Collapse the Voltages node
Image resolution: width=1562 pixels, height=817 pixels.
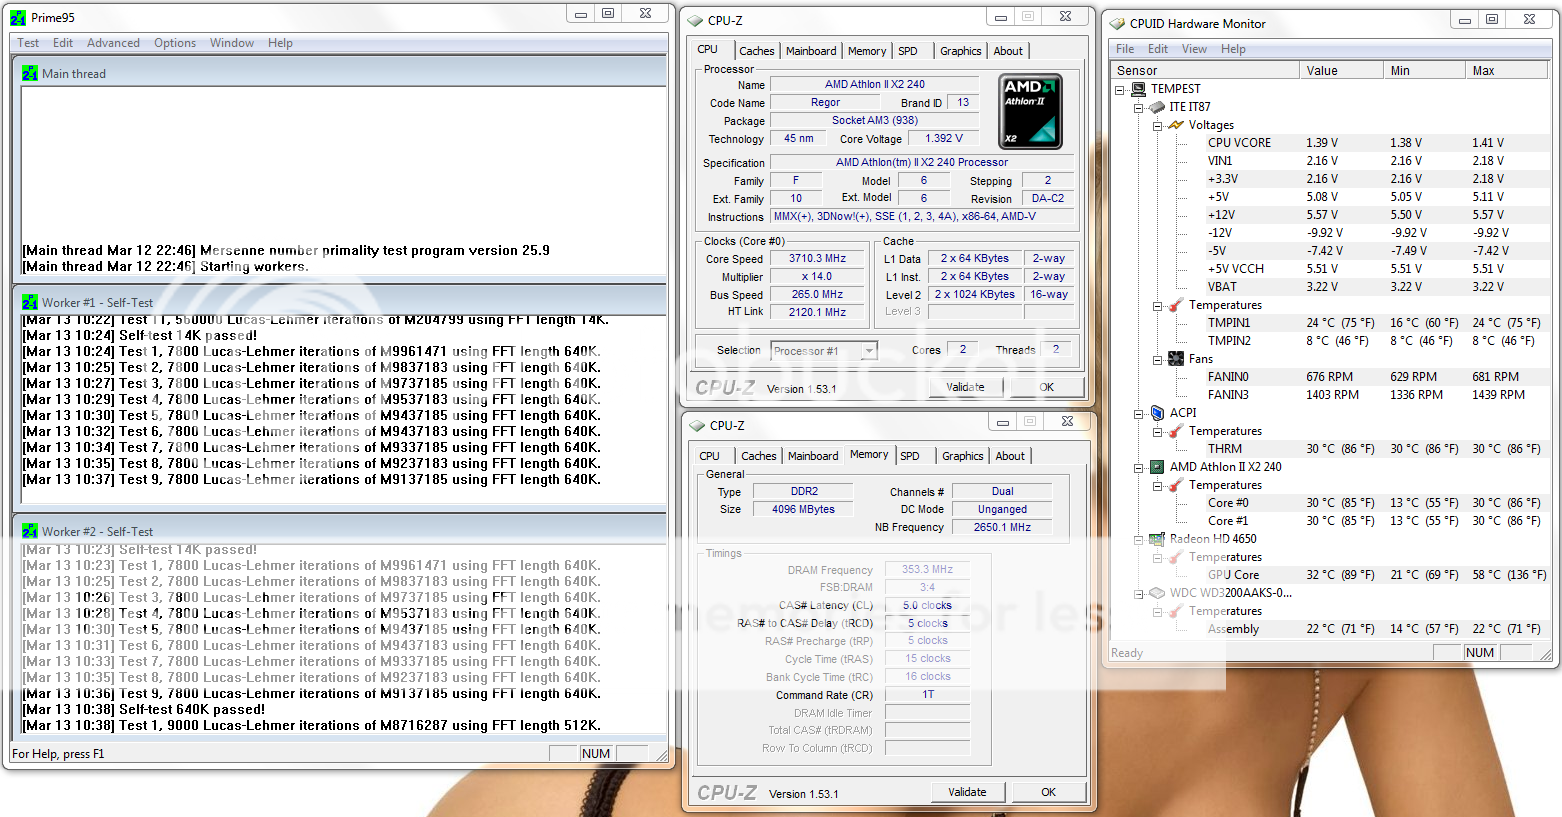tap(1157, 125)
